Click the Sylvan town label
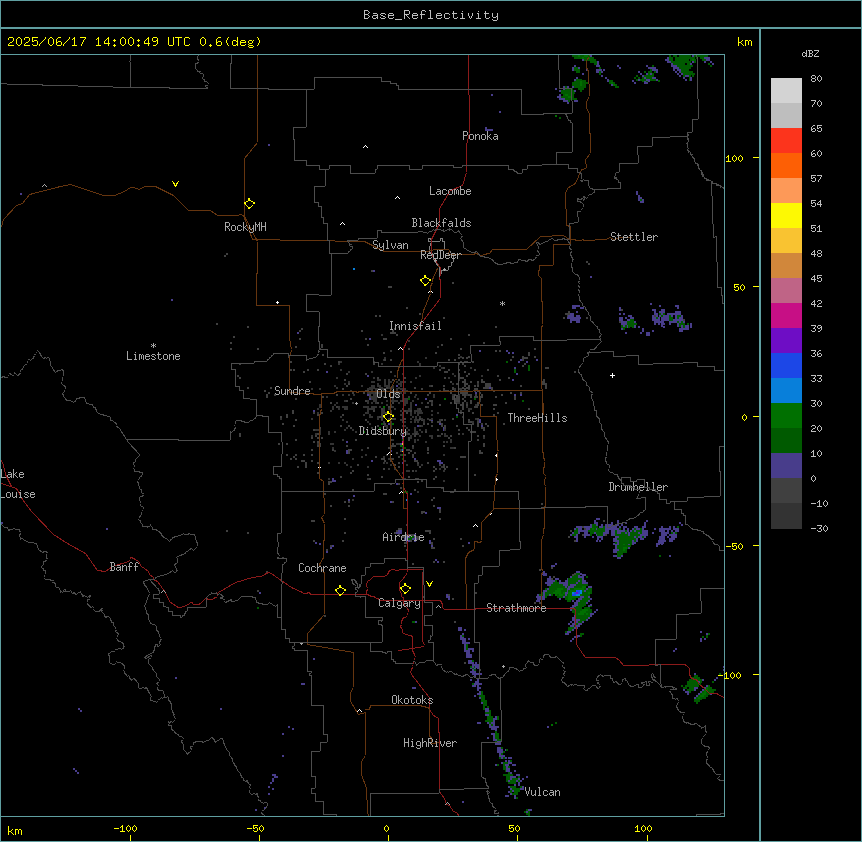Screen dimensions: 862x842 390,245
